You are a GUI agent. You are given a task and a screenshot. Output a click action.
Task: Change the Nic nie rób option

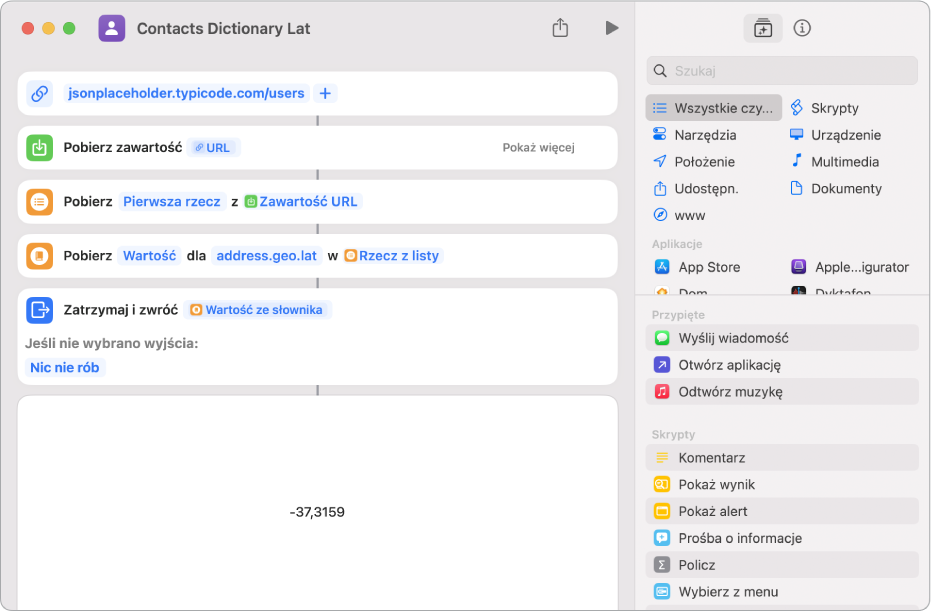point(67,367)
